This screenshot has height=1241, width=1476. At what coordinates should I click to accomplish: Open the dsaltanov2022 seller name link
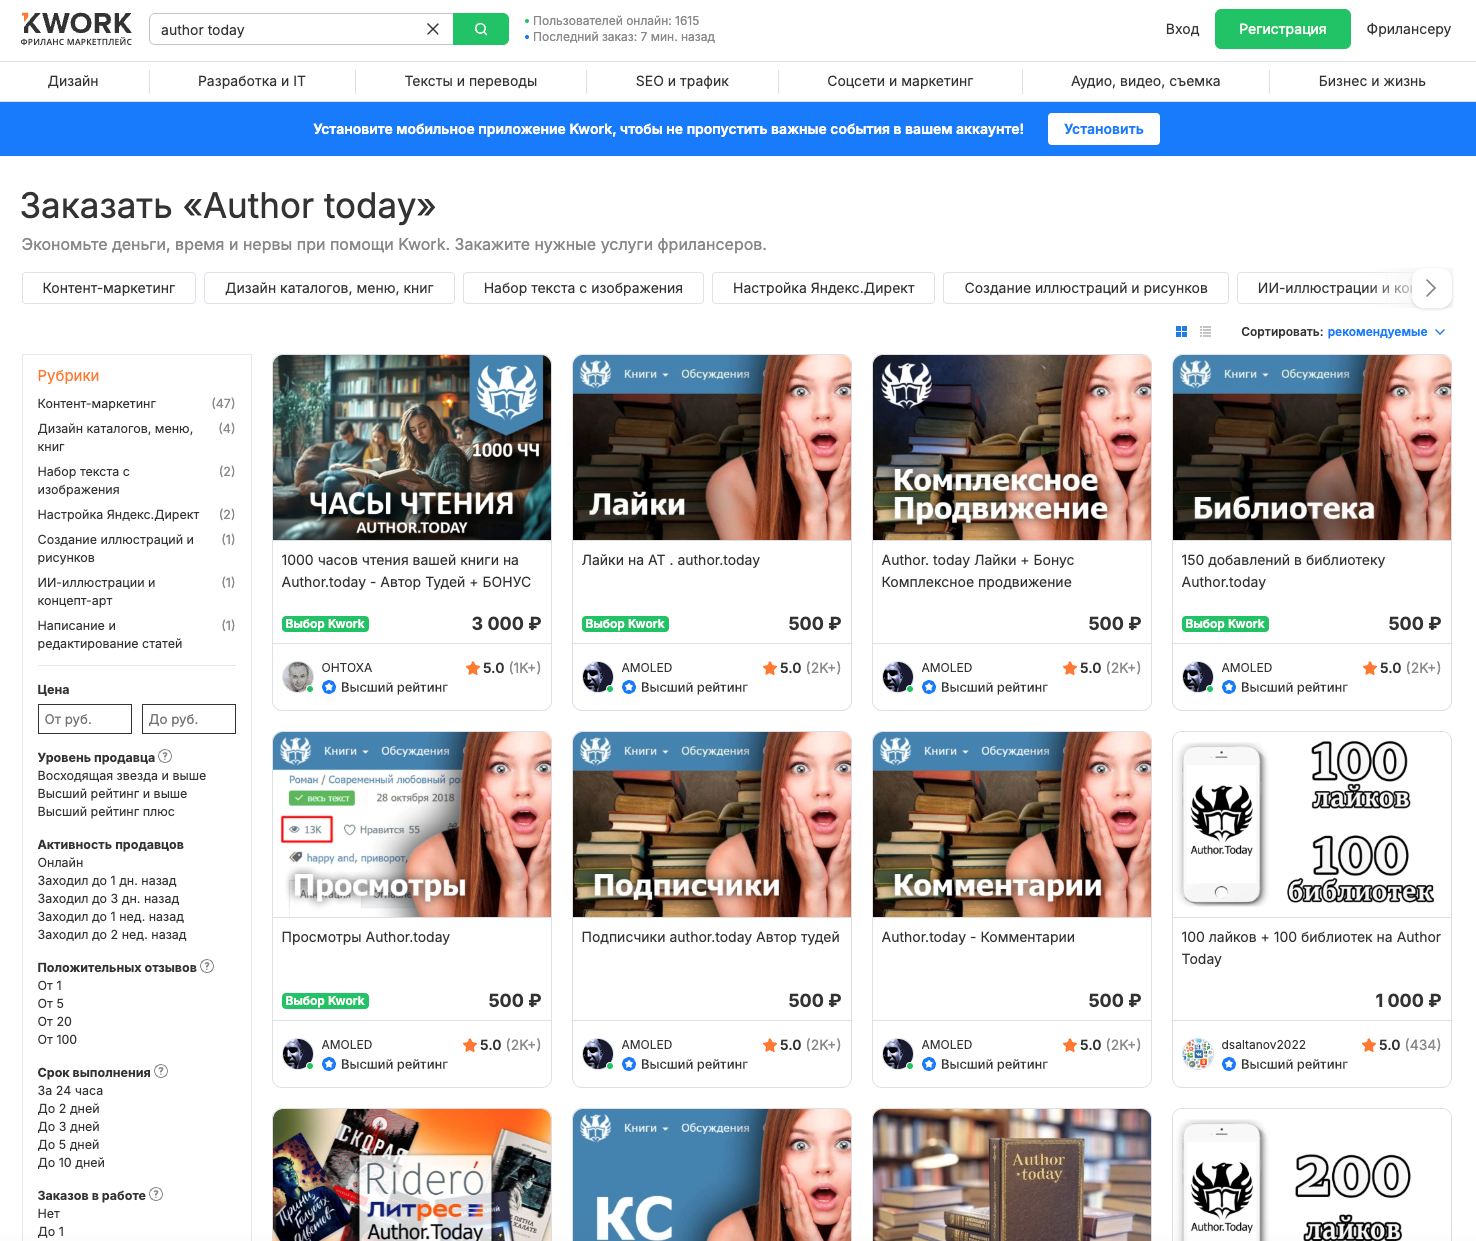pyautogui.click(x=1264, y=1044)
